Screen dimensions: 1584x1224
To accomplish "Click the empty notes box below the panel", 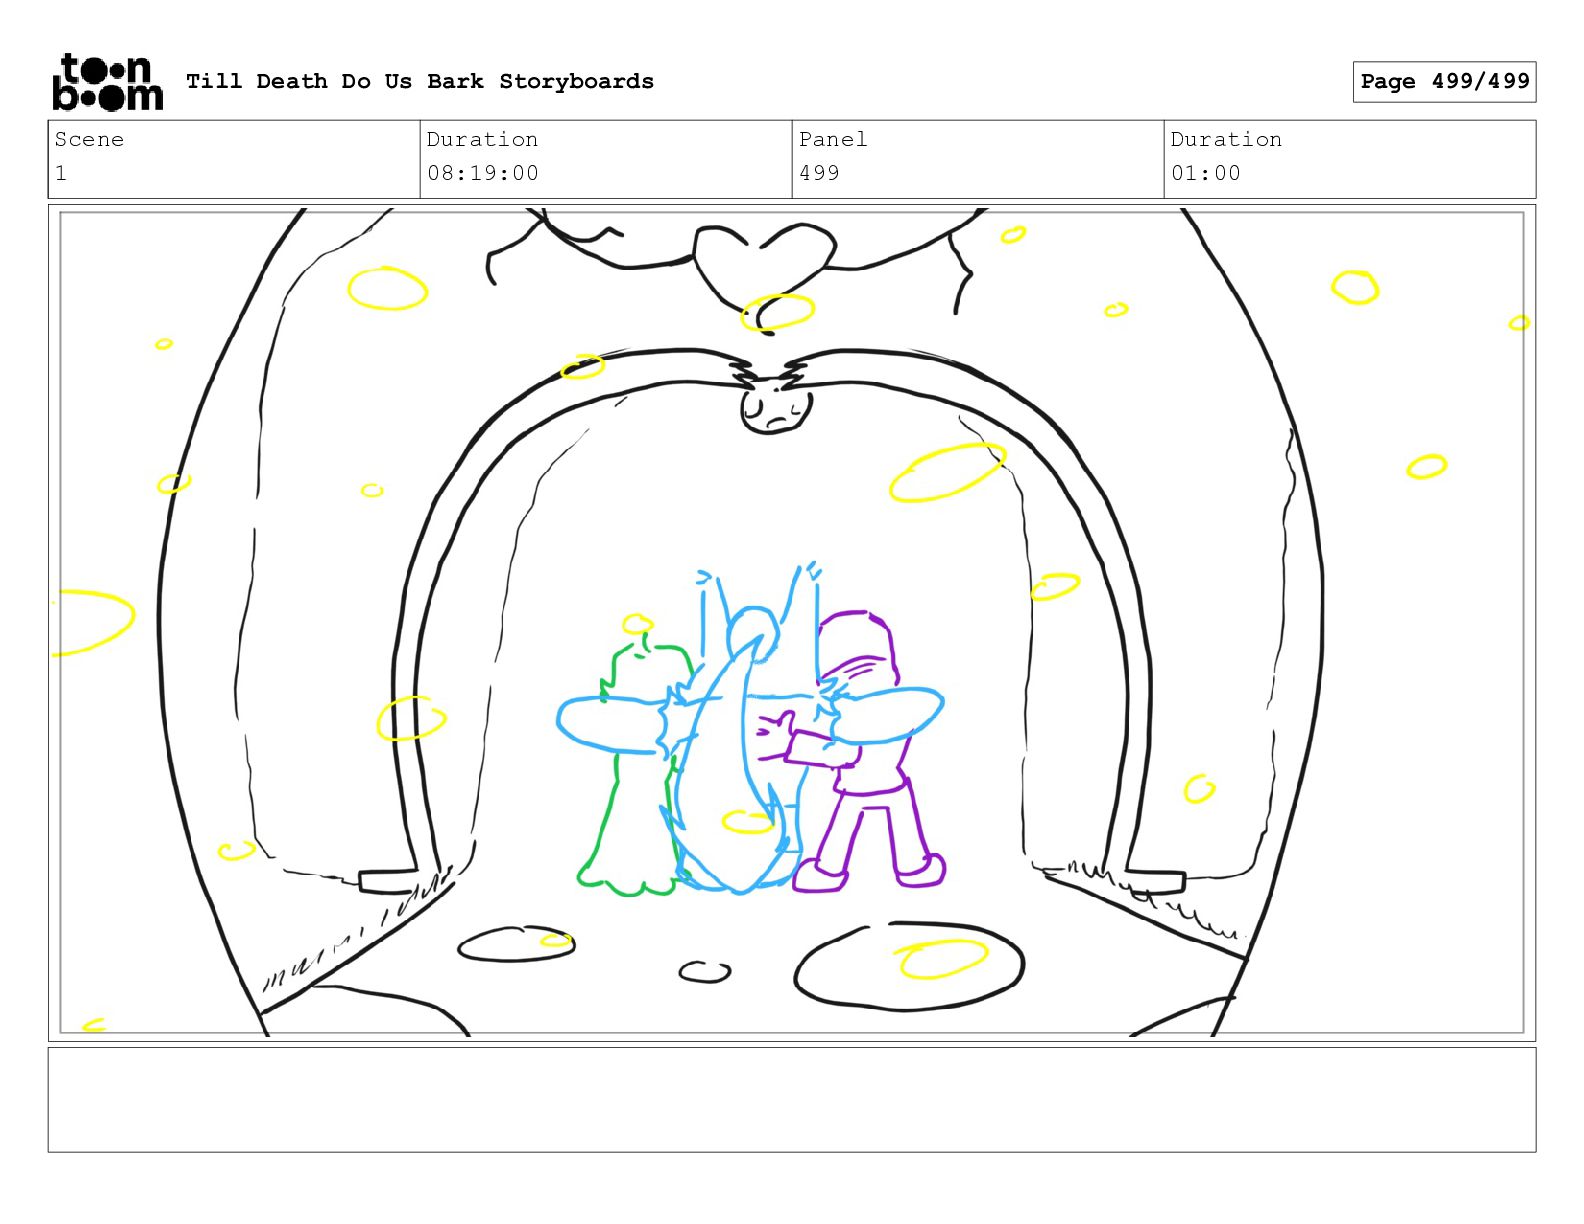I will pyautogui.click(x=792, y=1100).
